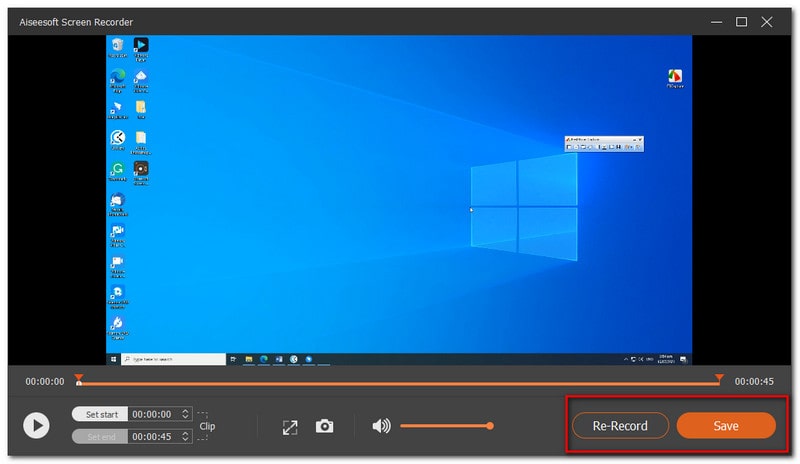Adjust the volume slider handle
This screenshot has height=464, width=800.
pos(490,426)
